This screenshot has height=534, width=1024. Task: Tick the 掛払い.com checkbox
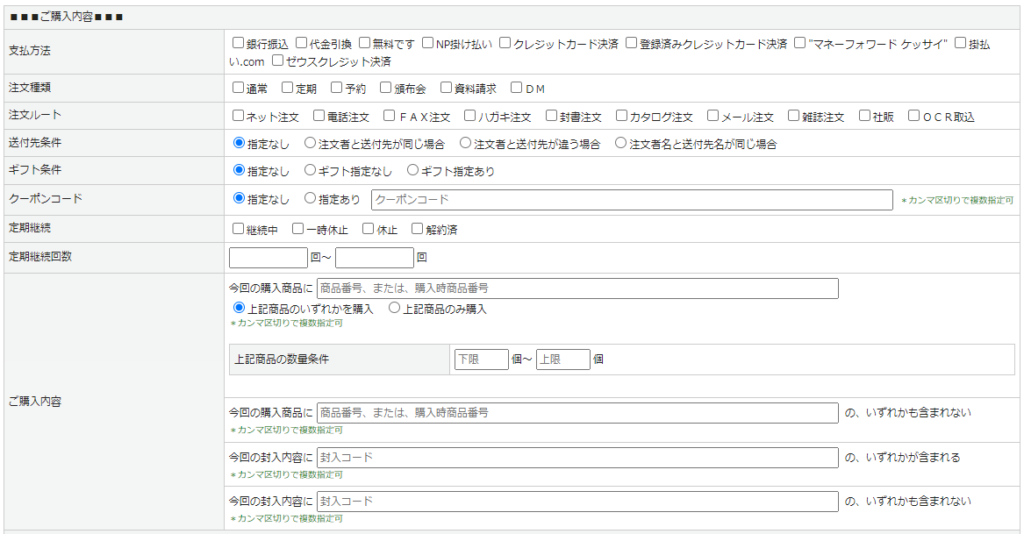coord(960,43)
